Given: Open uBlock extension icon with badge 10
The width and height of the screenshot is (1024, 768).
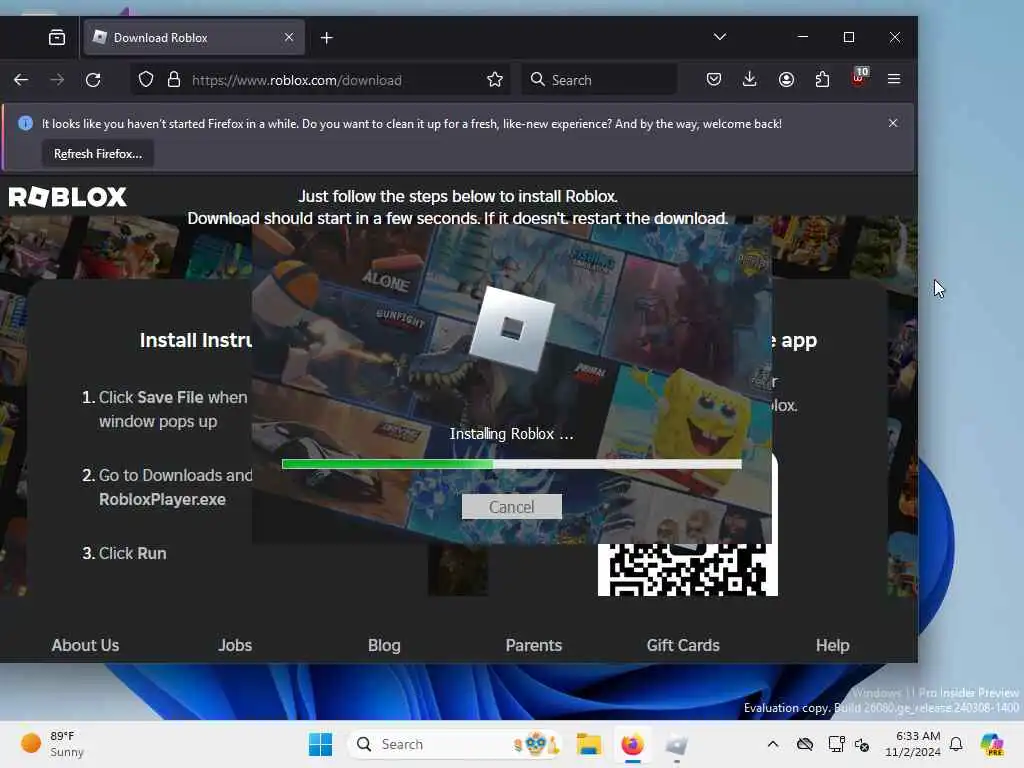Looking at the screenshot, I should tap(859, 78).
